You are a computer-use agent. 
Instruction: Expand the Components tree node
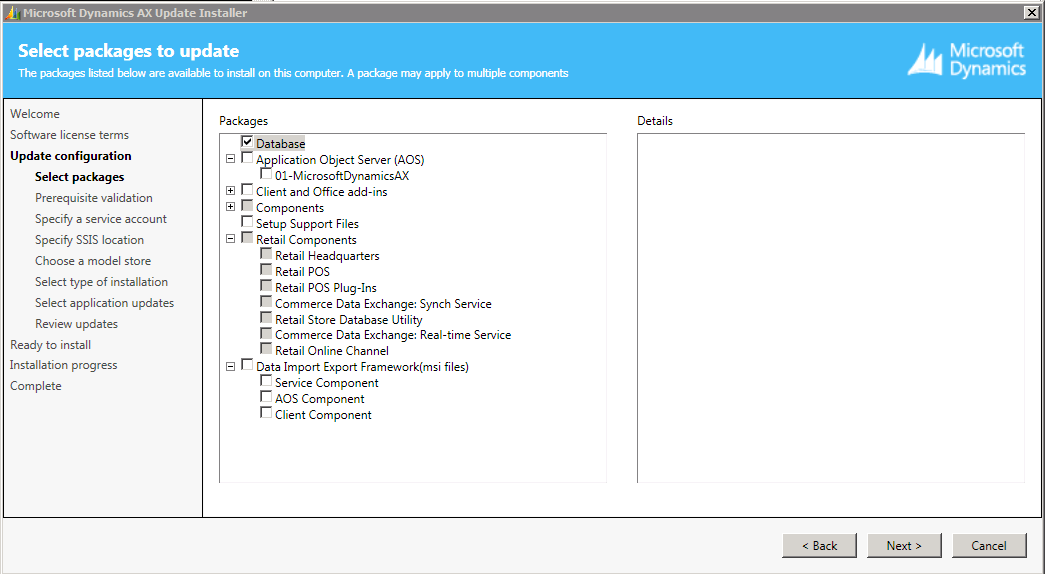(231, 207)
